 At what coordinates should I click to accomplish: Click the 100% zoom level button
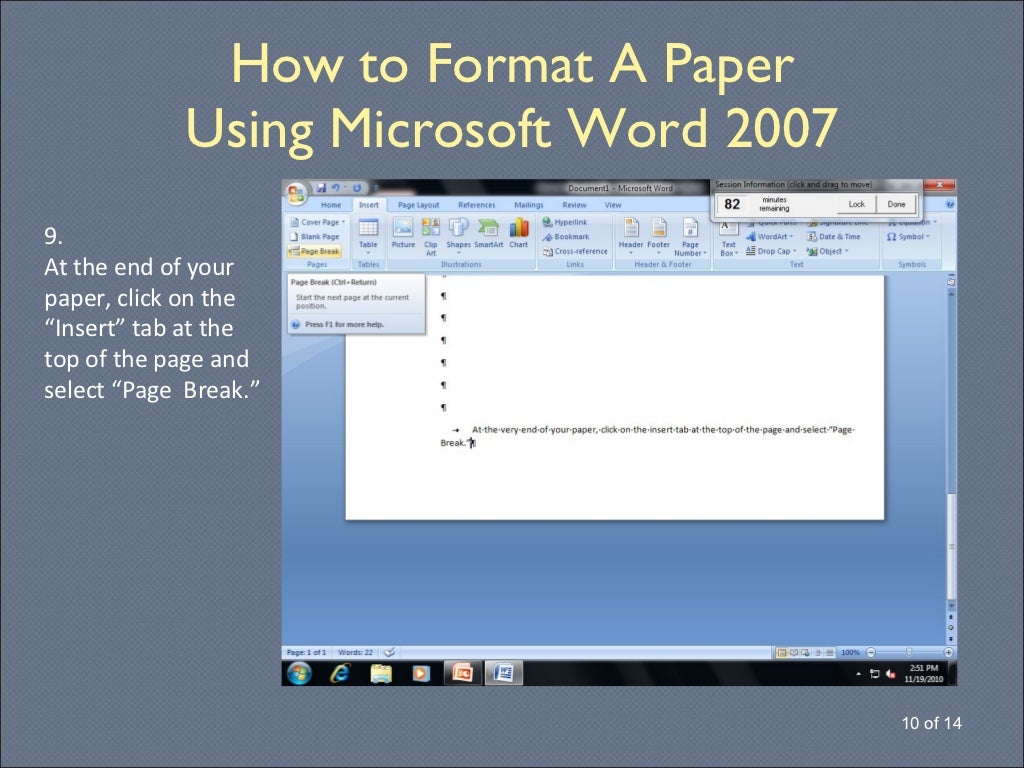tap(850, 652)
